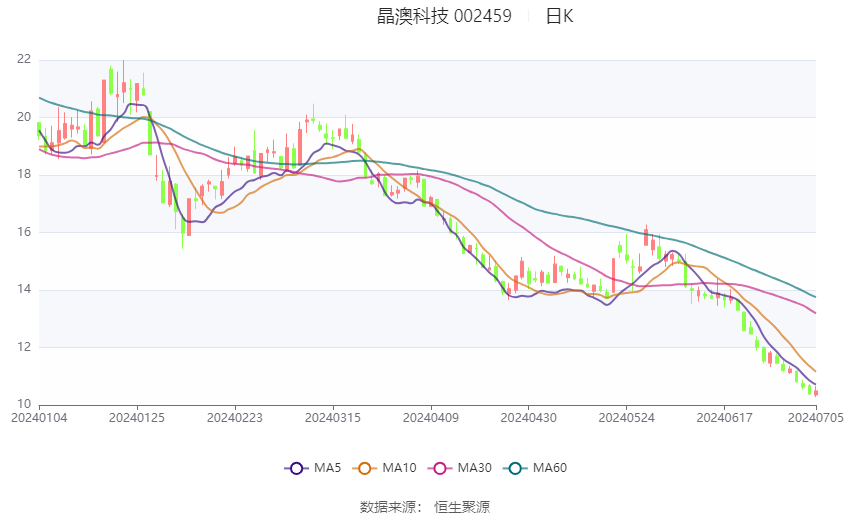Click x-axis date label 20240125
Image resolution: width=850 pixels, height=517 pixels.
137,418
